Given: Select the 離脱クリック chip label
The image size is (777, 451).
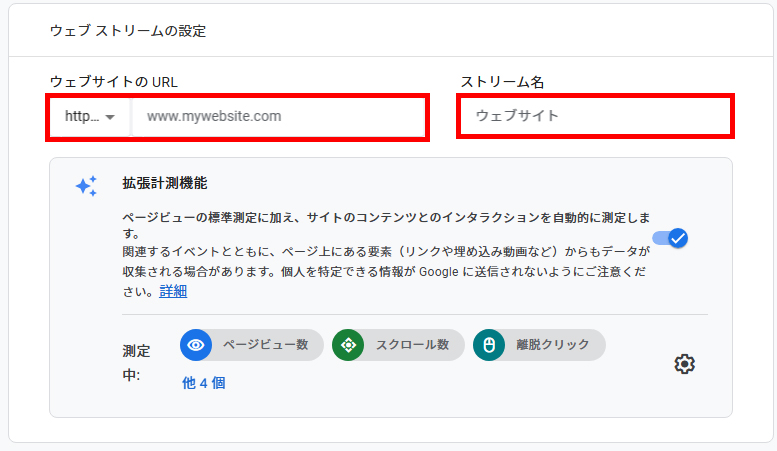Looking at the screenshot, I should click(x=553, y=344).
